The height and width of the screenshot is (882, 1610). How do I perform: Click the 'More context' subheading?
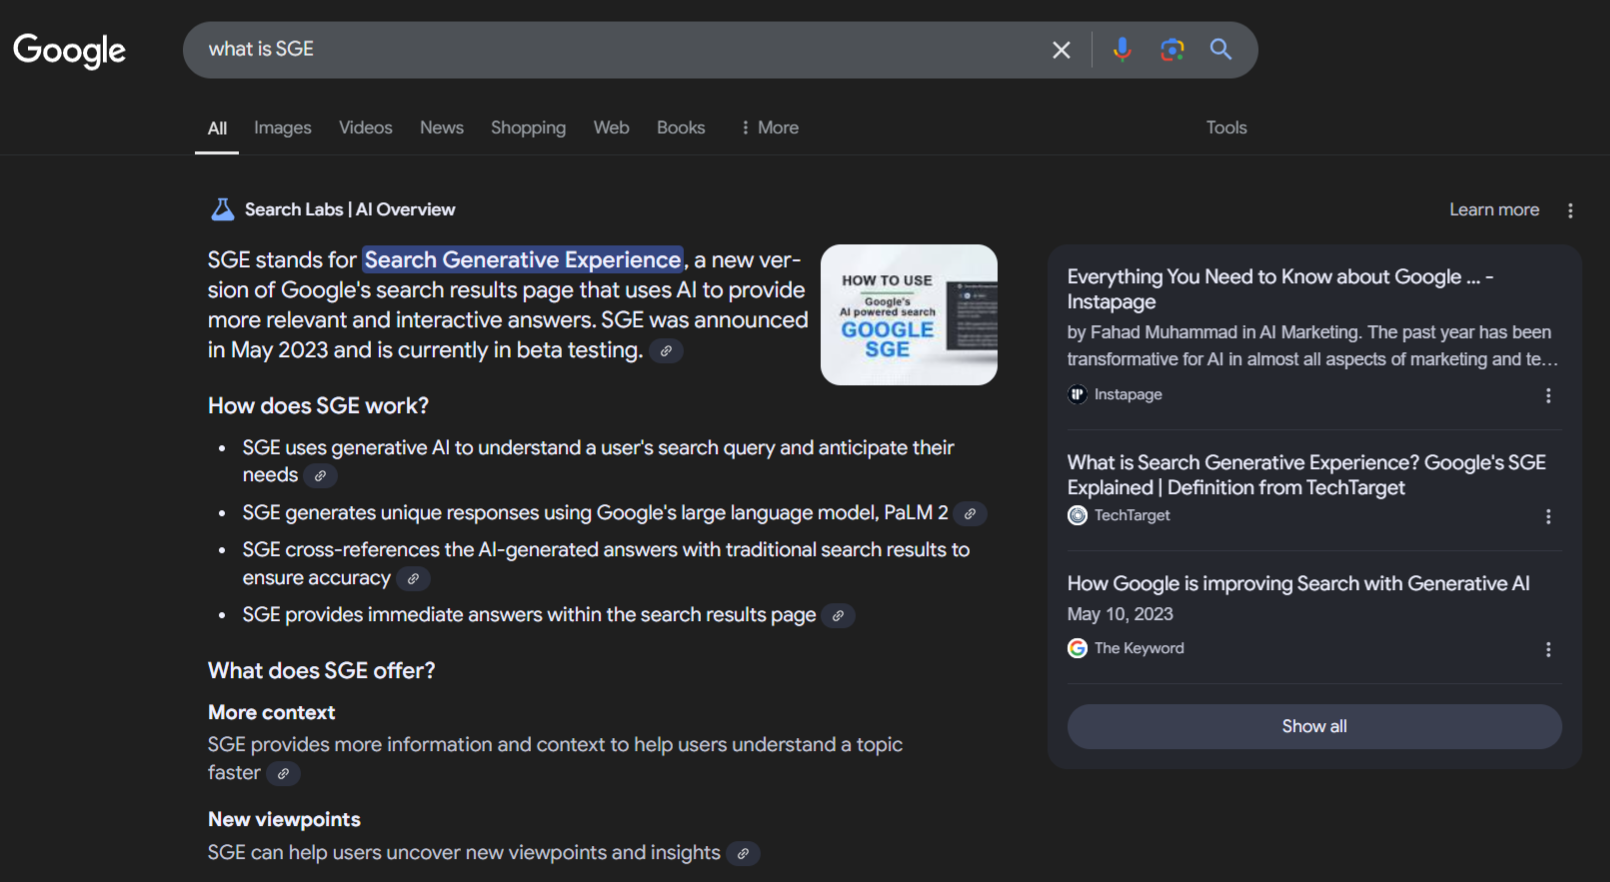coord(271,713)
